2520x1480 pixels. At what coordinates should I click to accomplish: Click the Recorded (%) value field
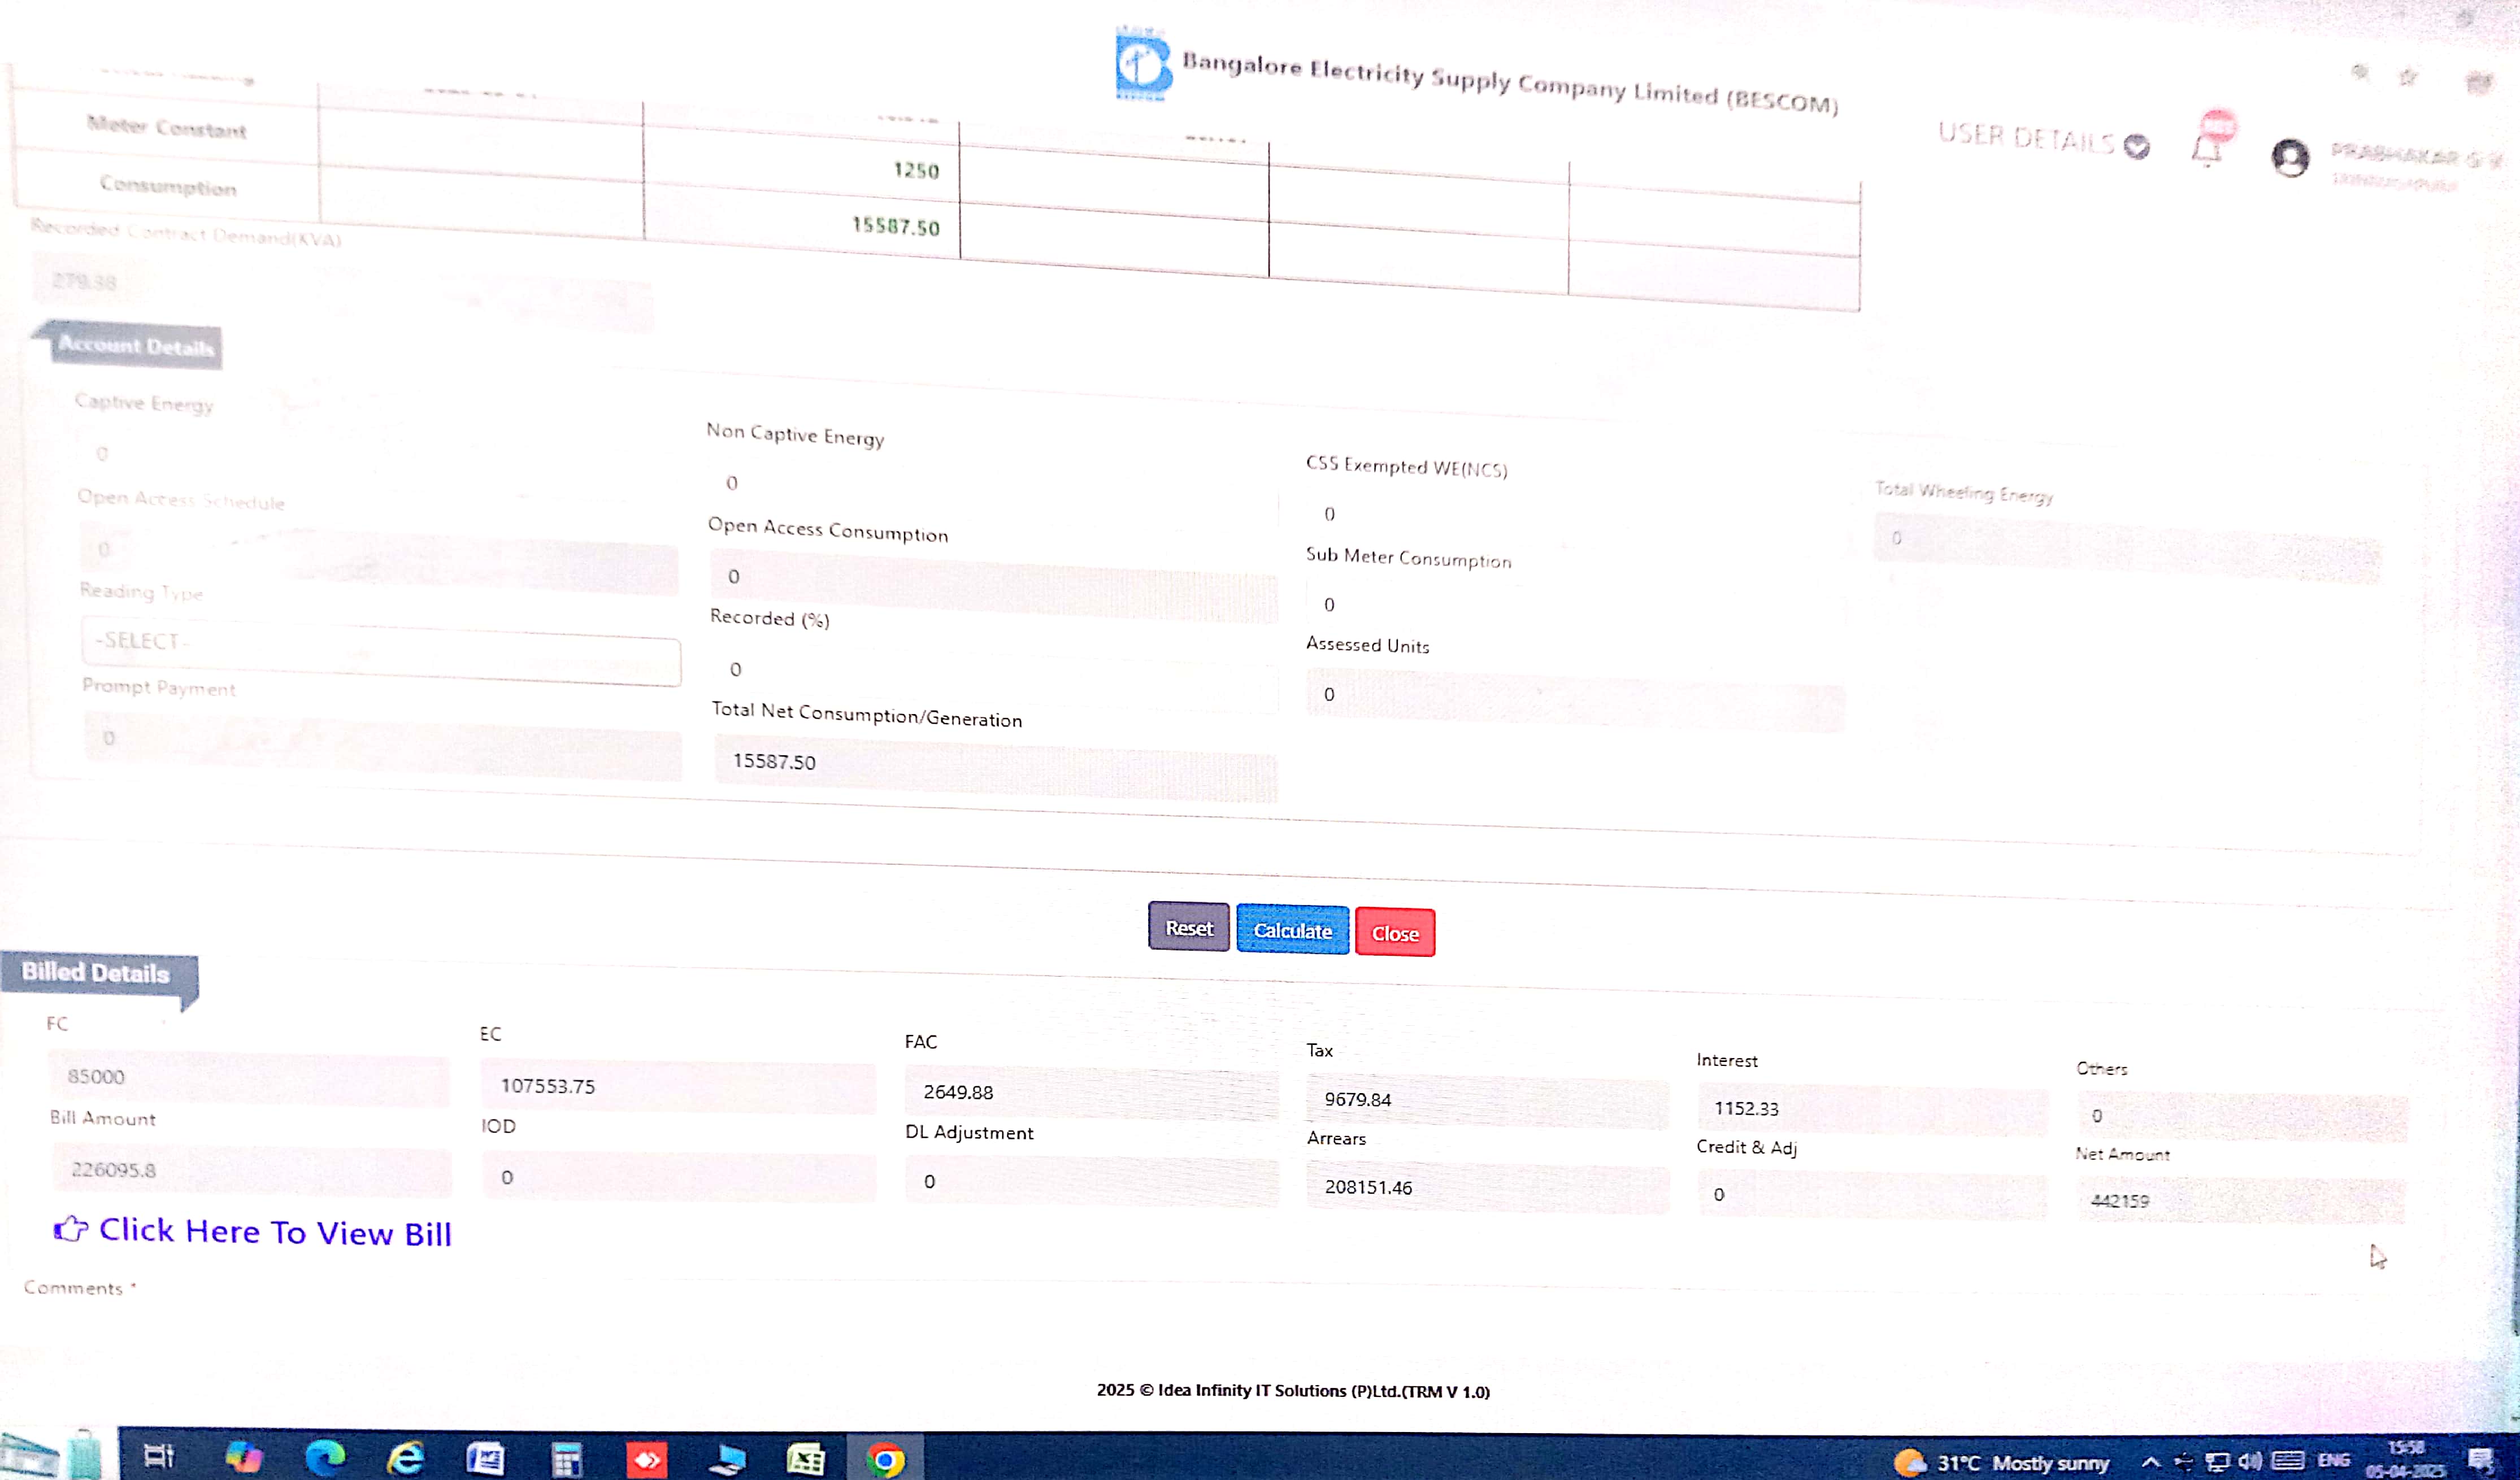tap(994, 676)
